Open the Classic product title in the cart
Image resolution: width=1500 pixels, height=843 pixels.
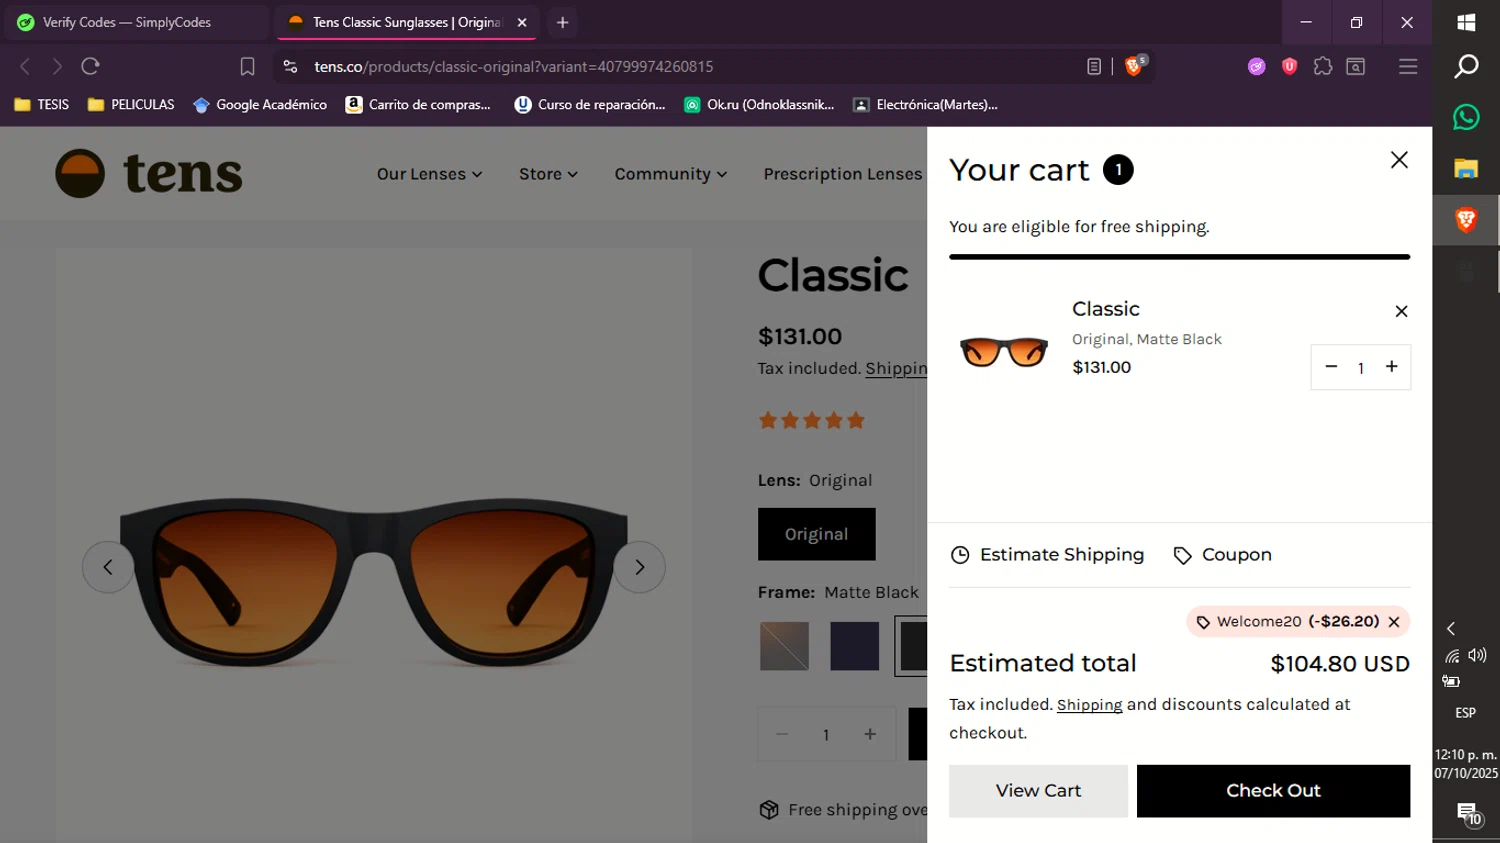tap(1106, 309)
